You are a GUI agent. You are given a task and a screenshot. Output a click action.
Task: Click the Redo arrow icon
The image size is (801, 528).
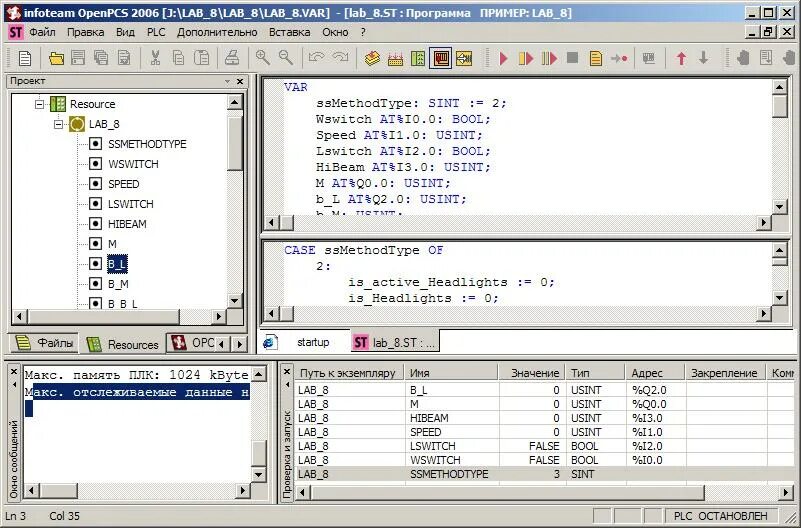340,58
